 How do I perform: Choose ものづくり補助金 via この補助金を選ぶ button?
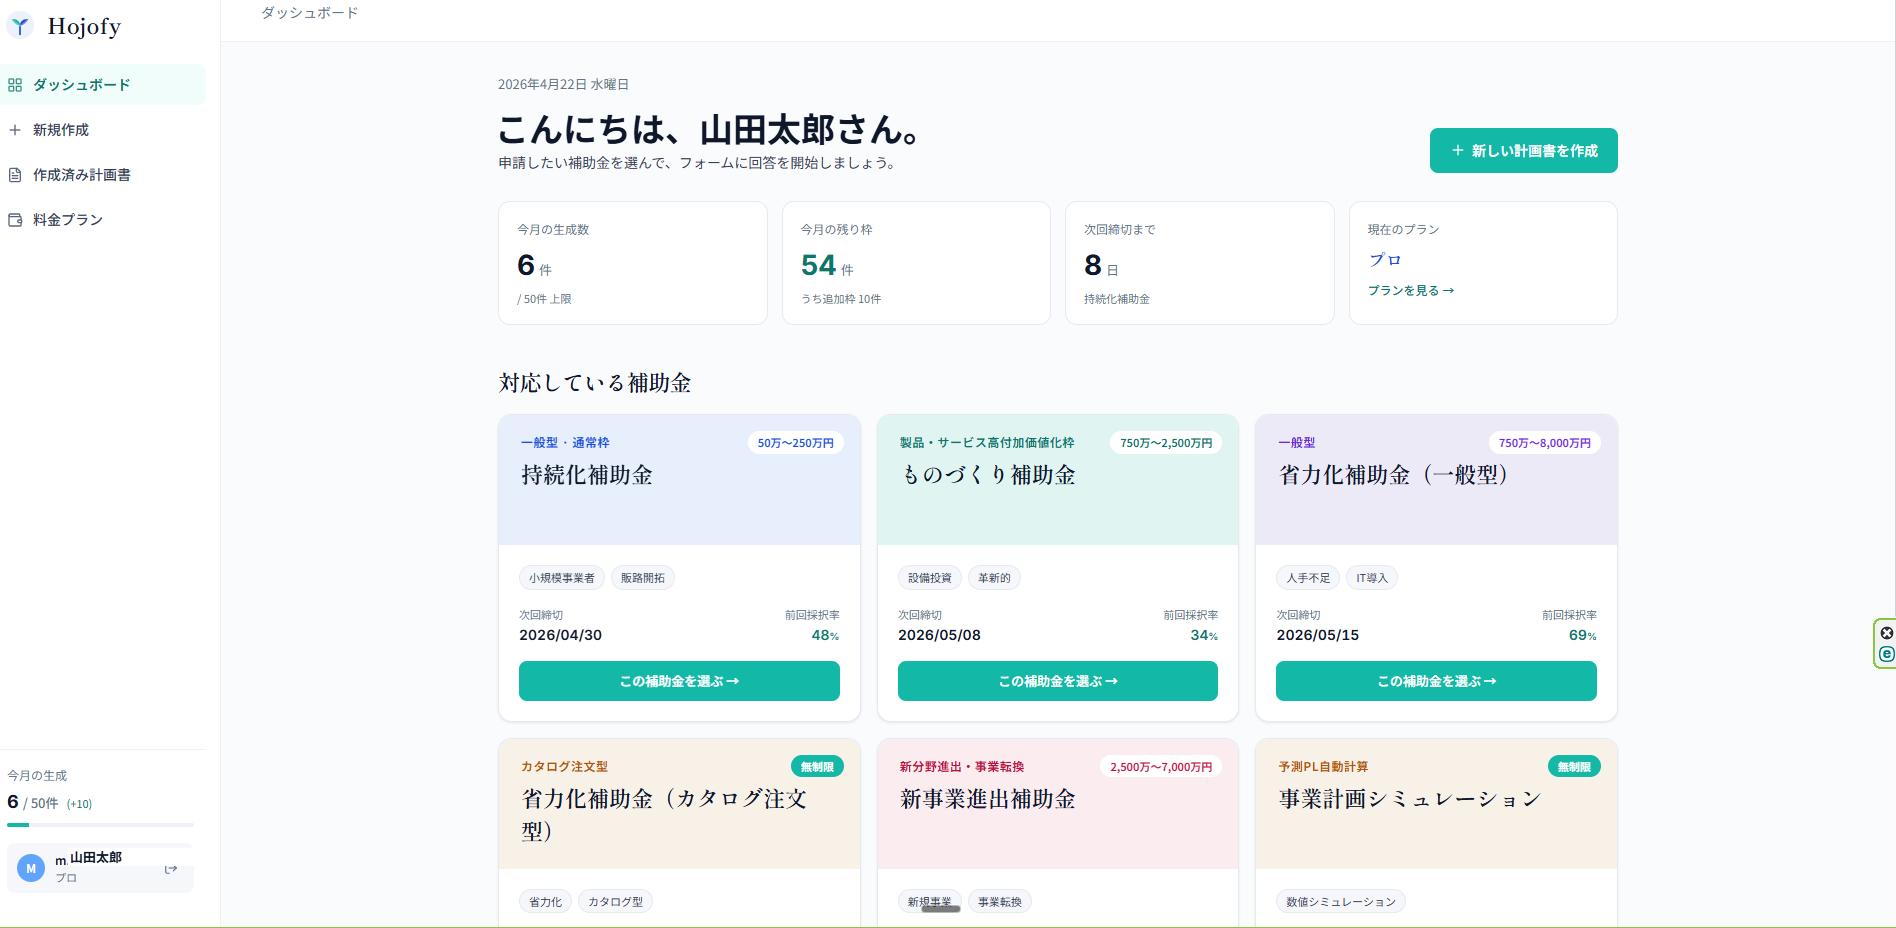tap(1057, 681)
